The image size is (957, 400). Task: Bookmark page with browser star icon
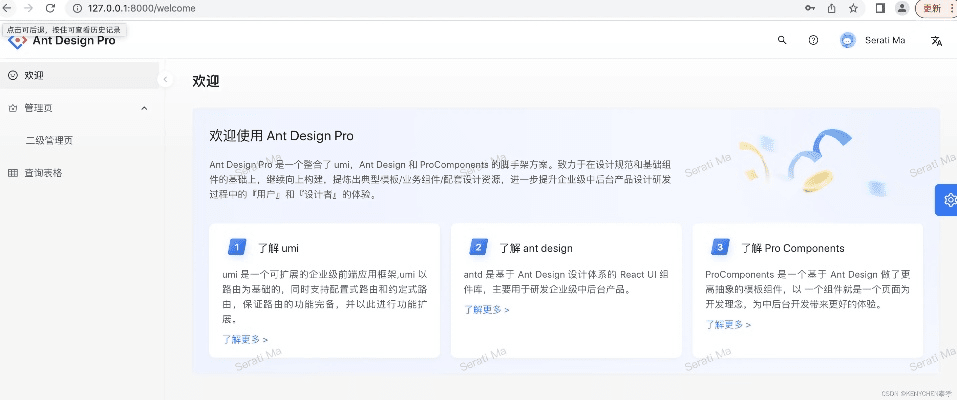(853, 8)
